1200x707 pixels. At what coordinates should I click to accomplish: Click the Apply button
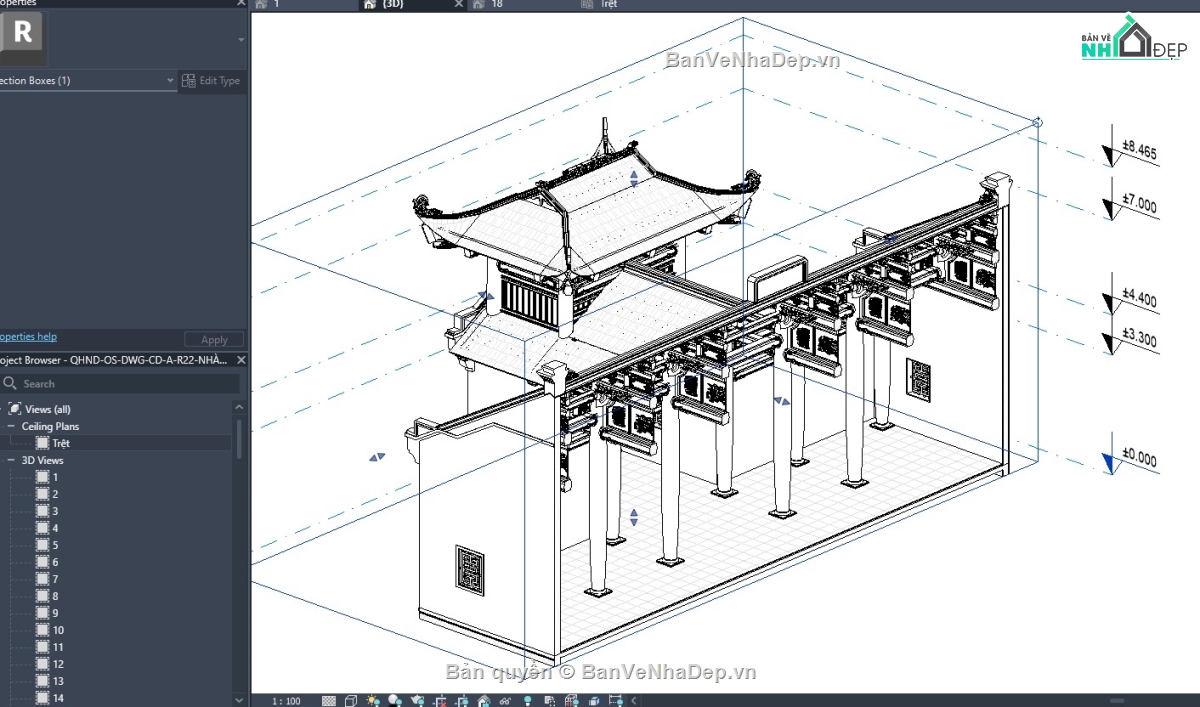tap(214, 340)
